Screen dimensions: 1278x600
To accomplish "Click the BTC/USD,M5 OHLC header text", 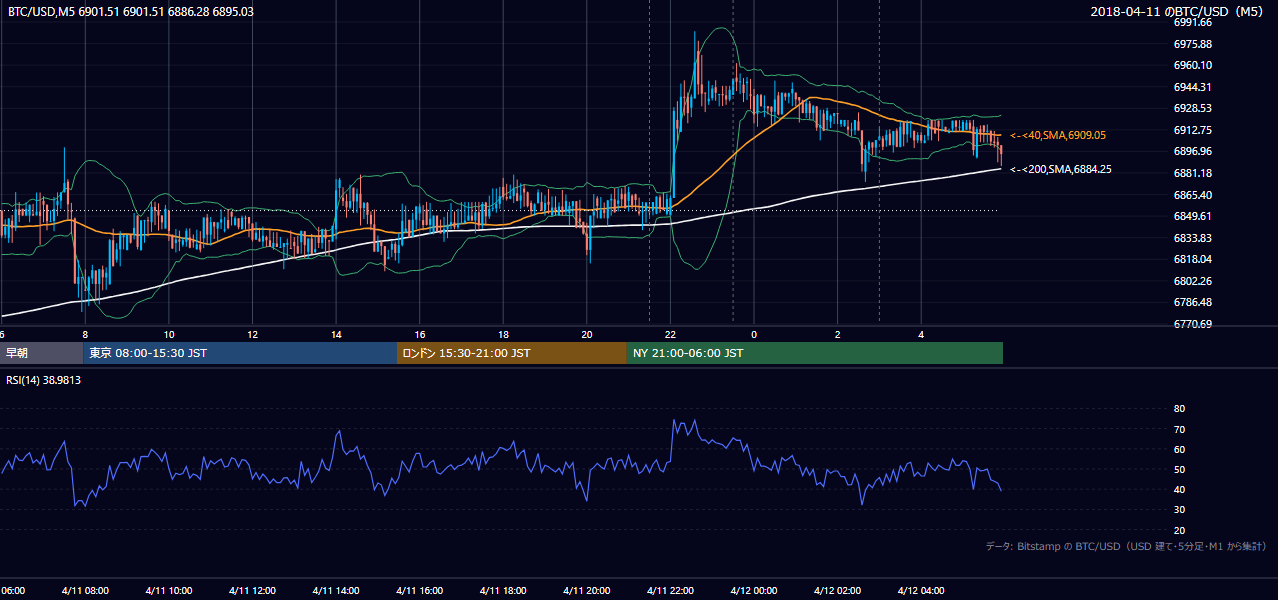I will (x=131, y=11).
